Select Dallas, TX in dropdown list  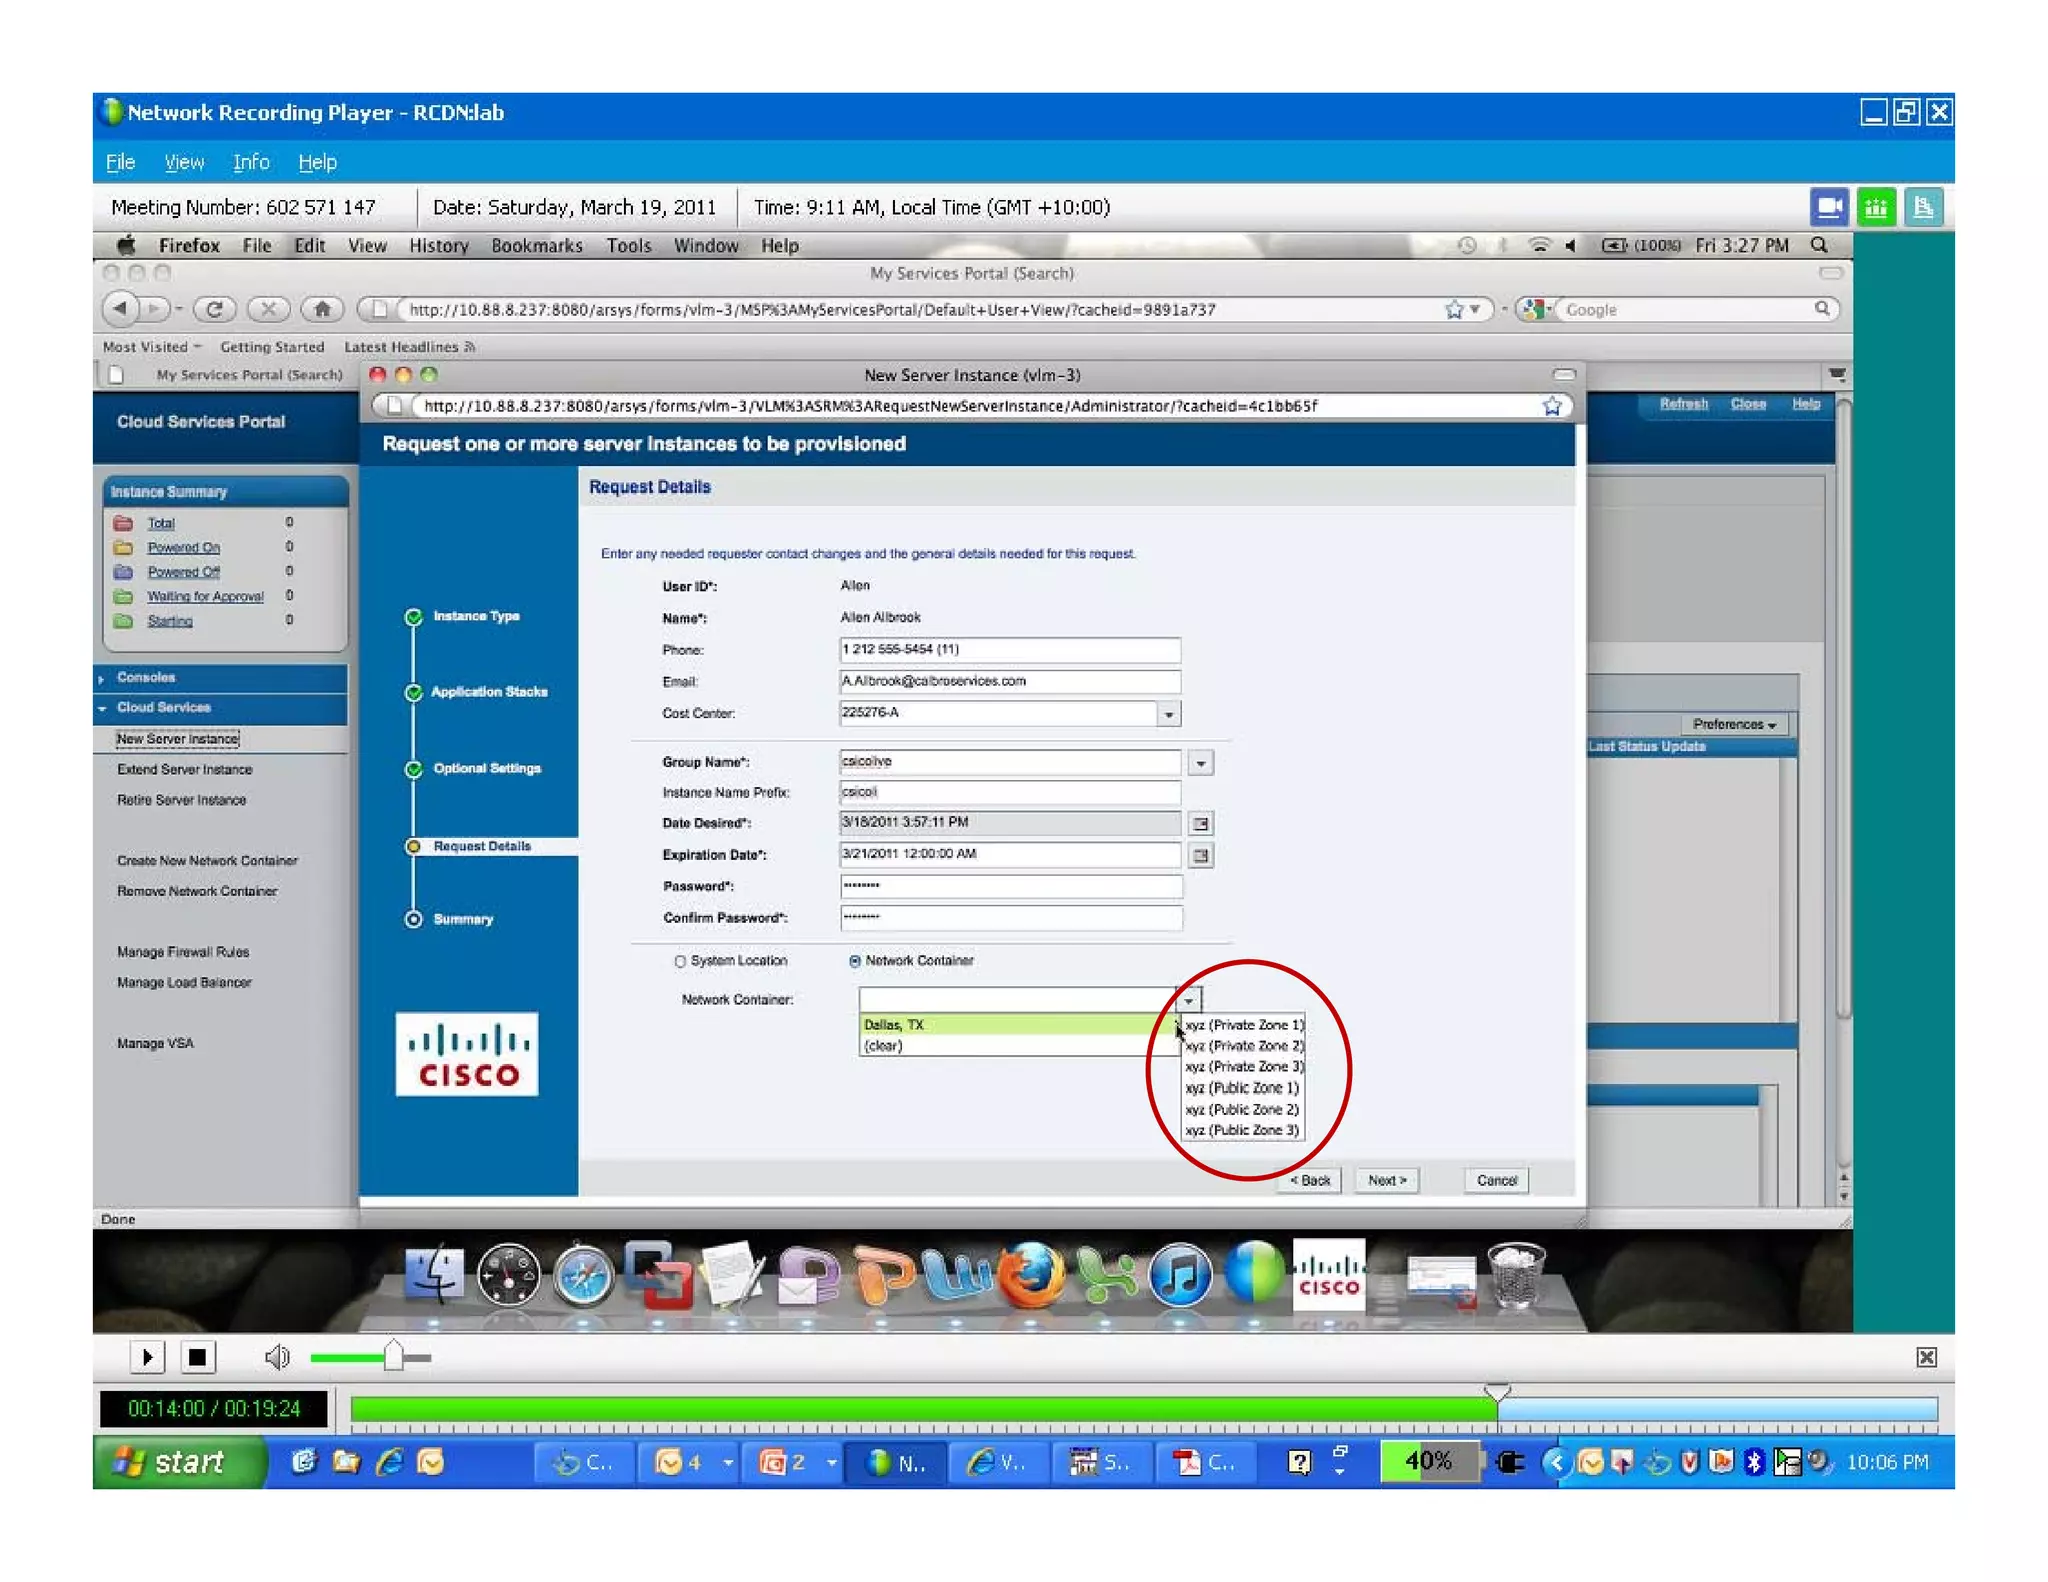tap(1017, 1025)
